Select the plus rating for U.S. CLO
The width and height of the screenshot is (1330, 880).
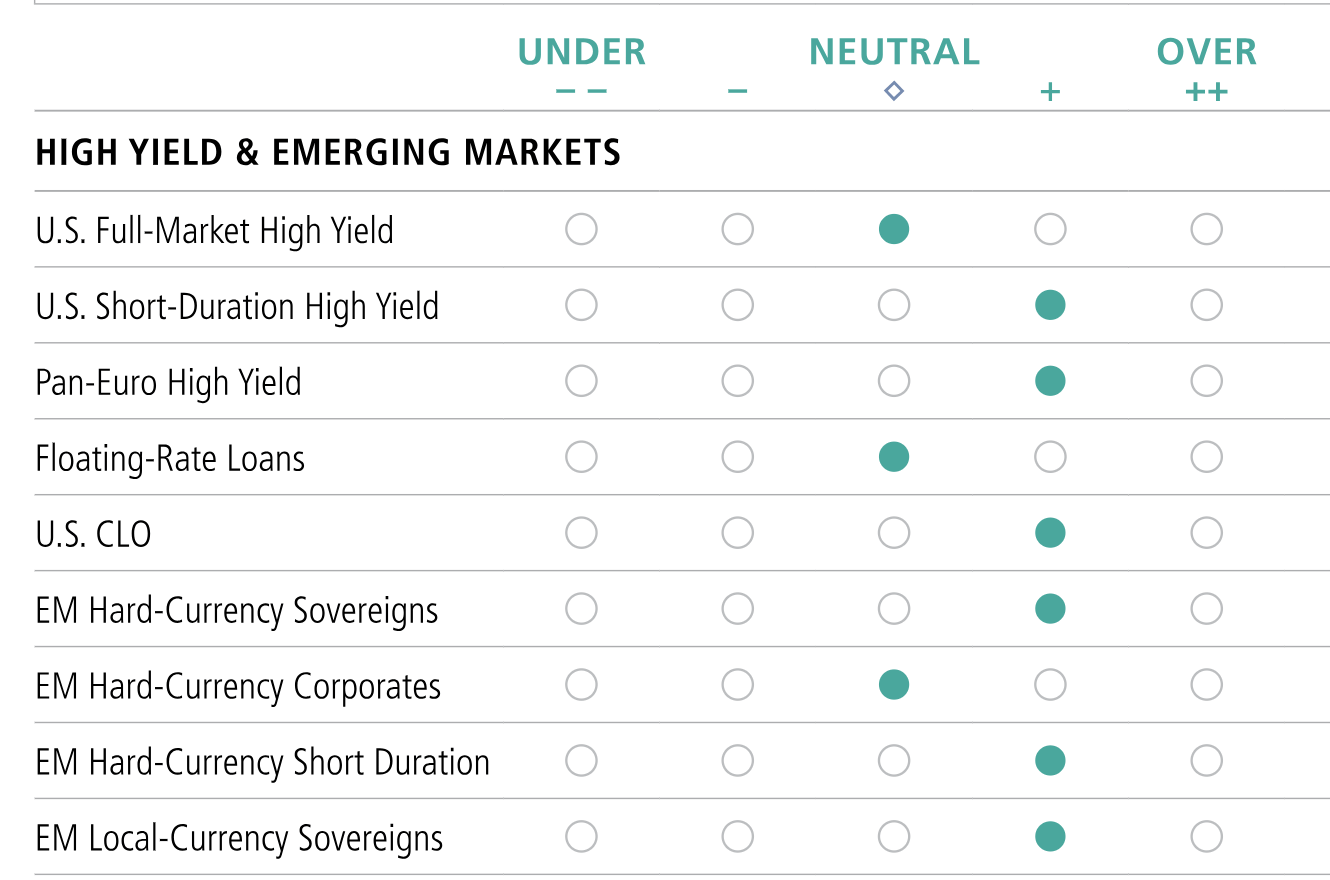point(1050,533)
